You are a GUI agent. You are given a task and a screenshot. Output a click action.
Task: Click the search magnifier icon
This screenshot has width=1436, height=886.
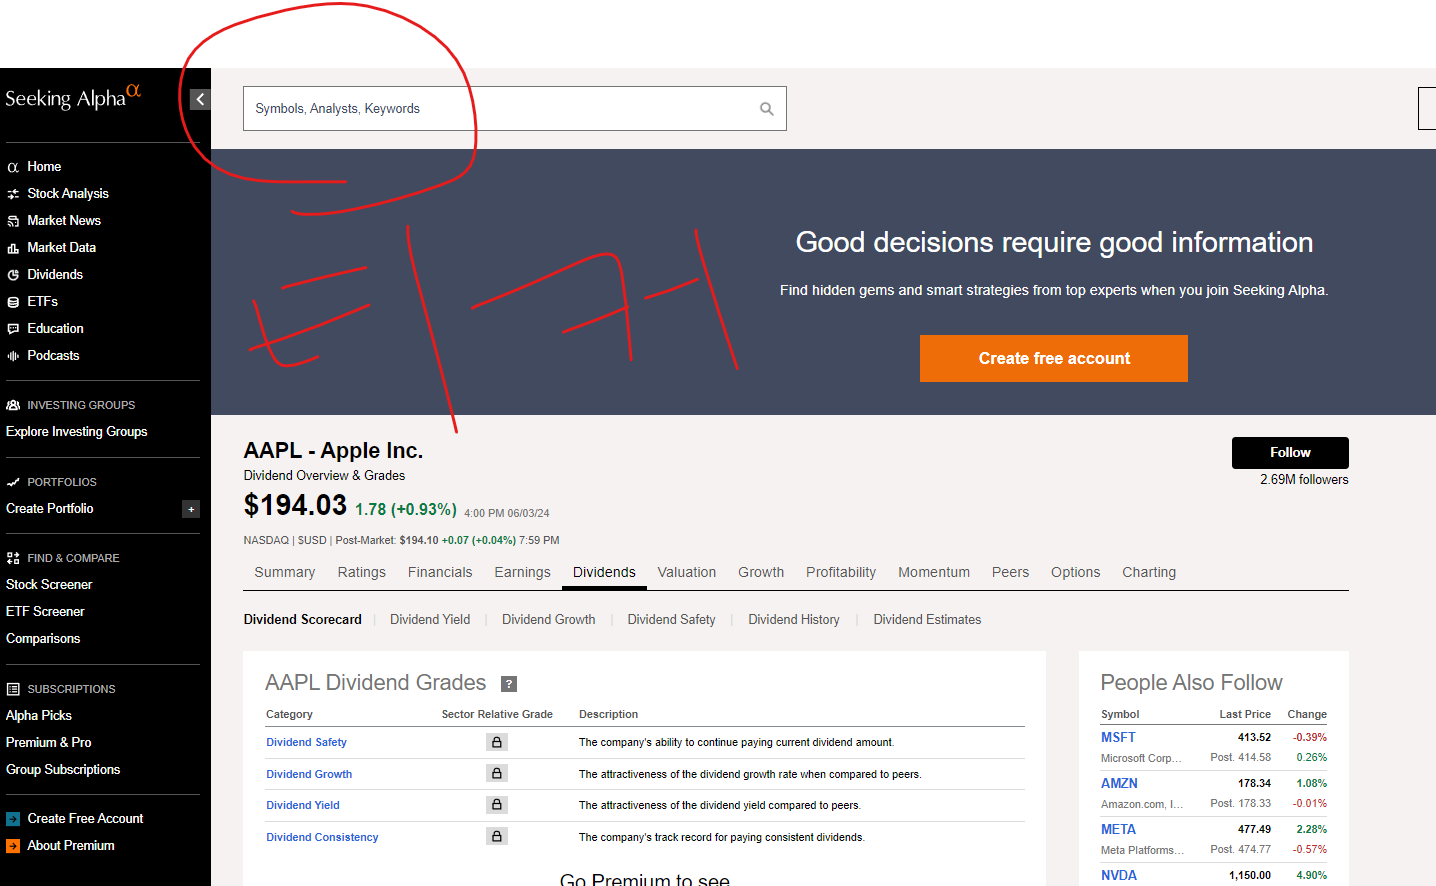coord(767,109)
